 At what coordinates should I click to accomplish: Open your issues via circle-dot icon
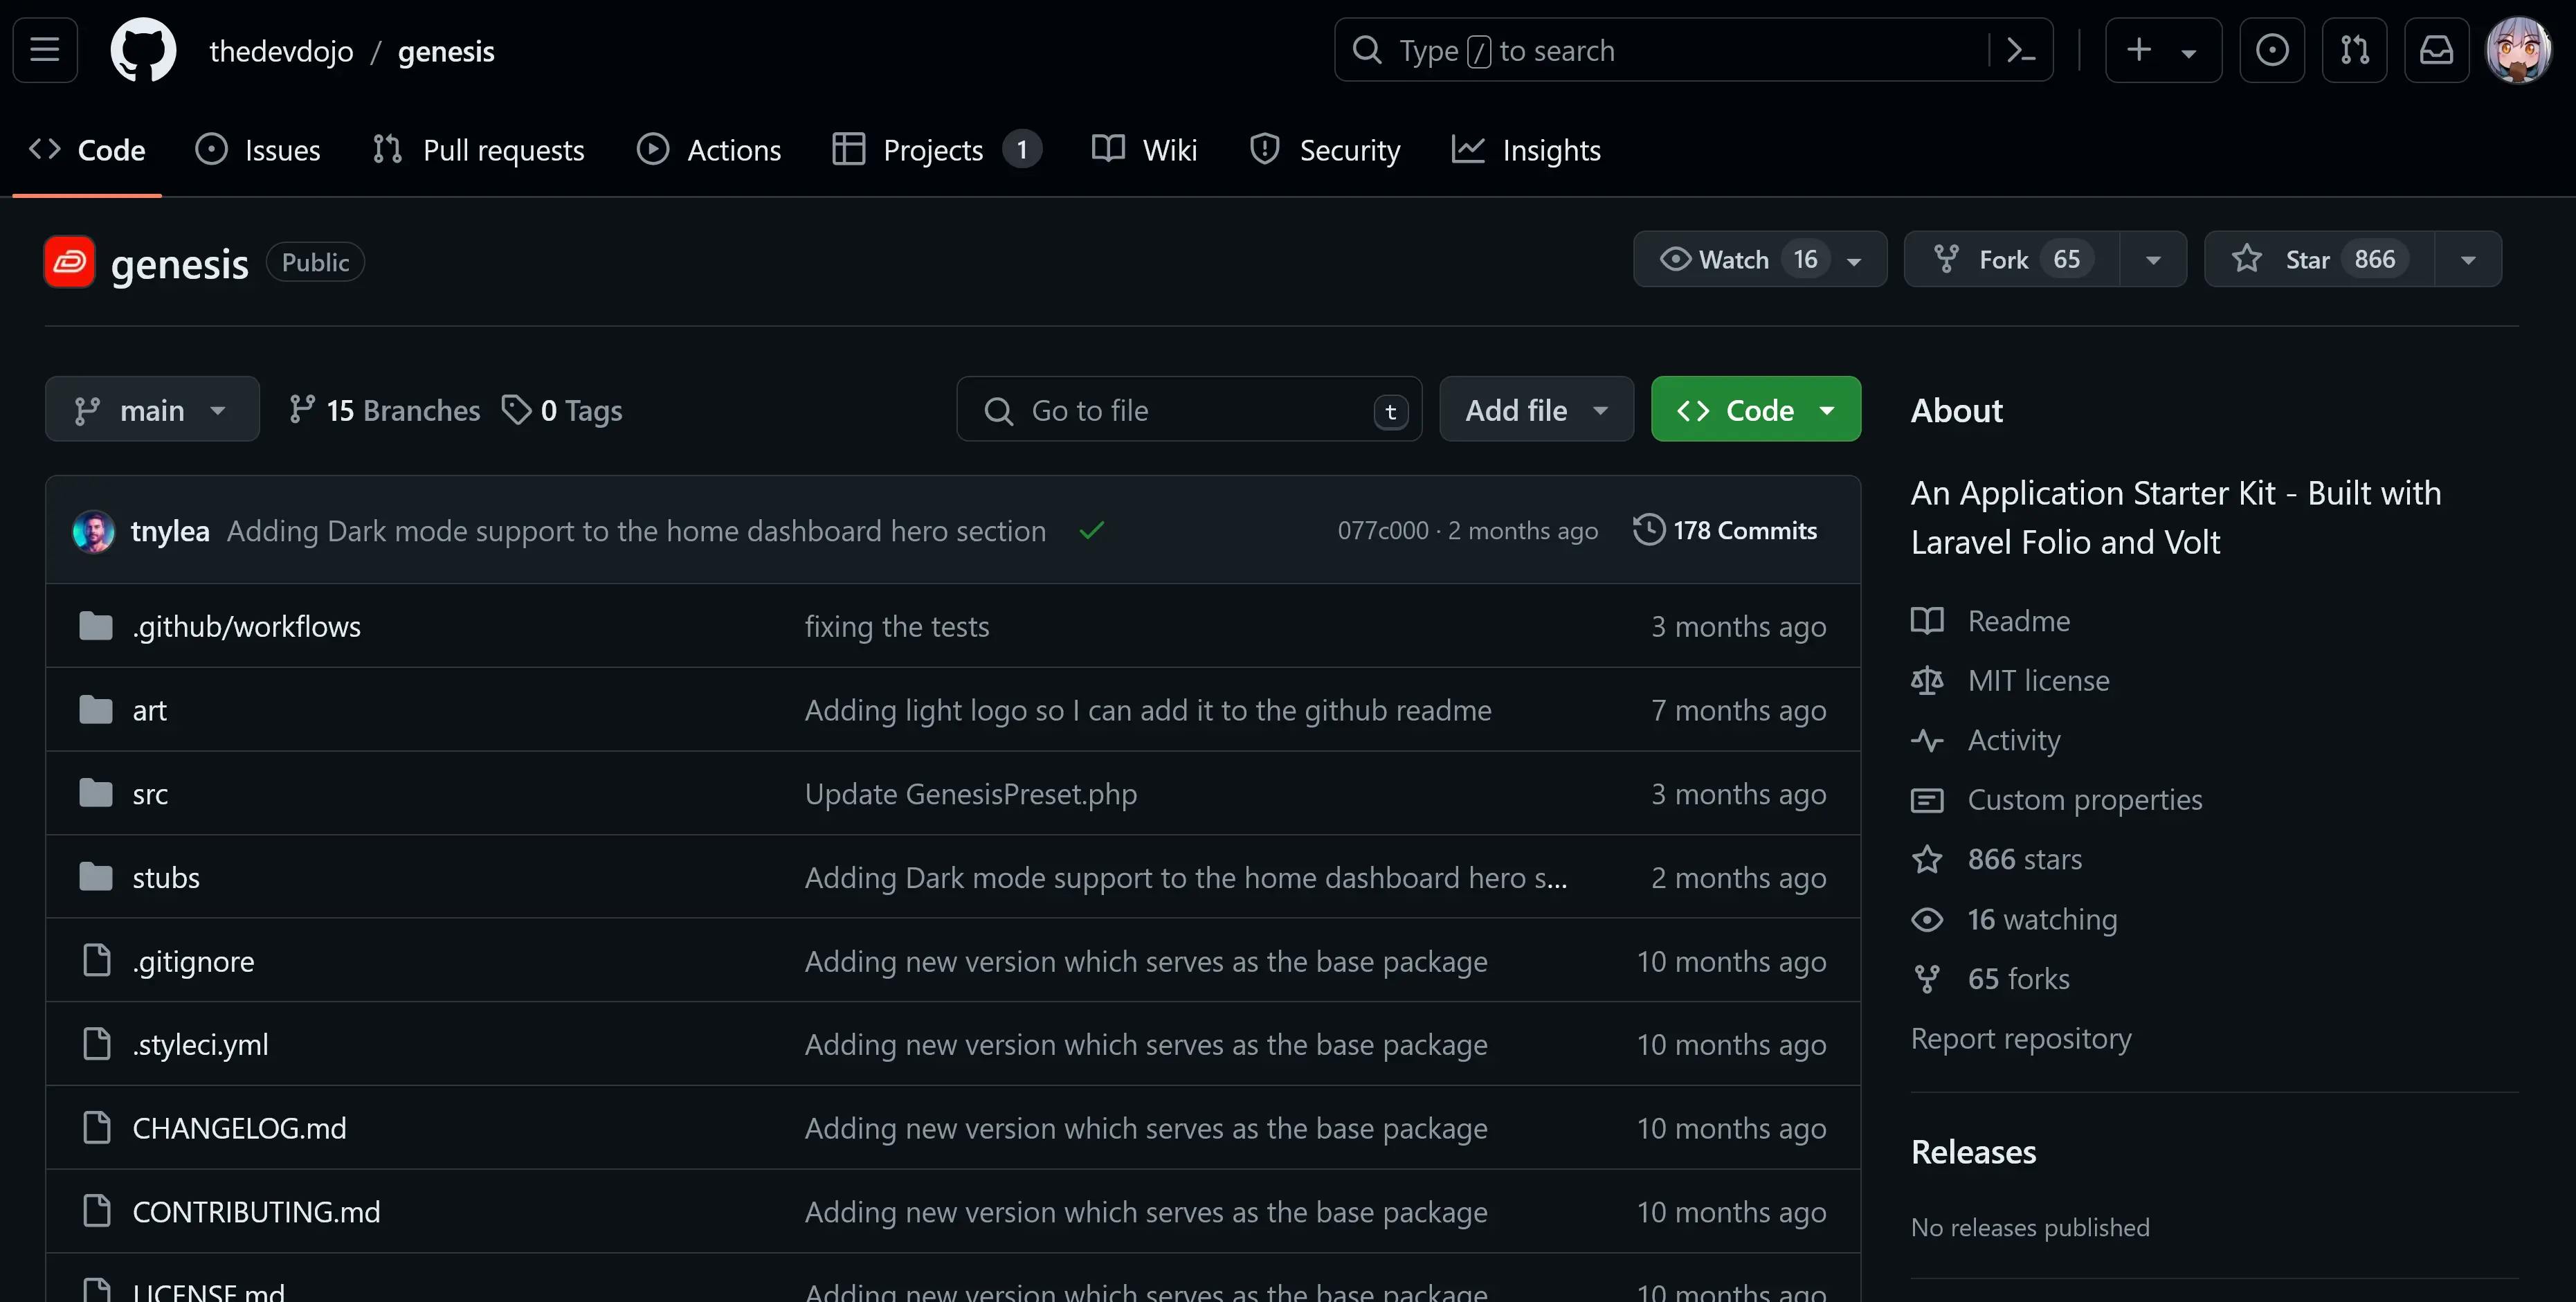[x=2272, y=49]
